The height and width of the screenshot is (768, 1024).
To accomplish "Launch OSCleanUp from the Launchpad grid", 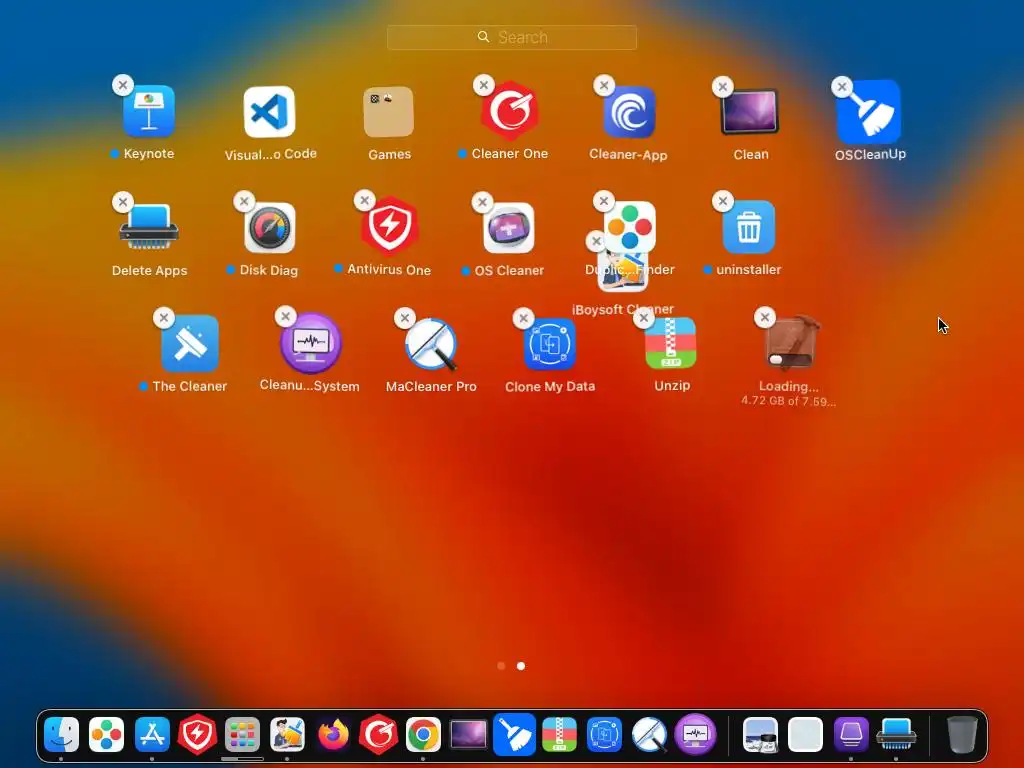I will (869, 112).
